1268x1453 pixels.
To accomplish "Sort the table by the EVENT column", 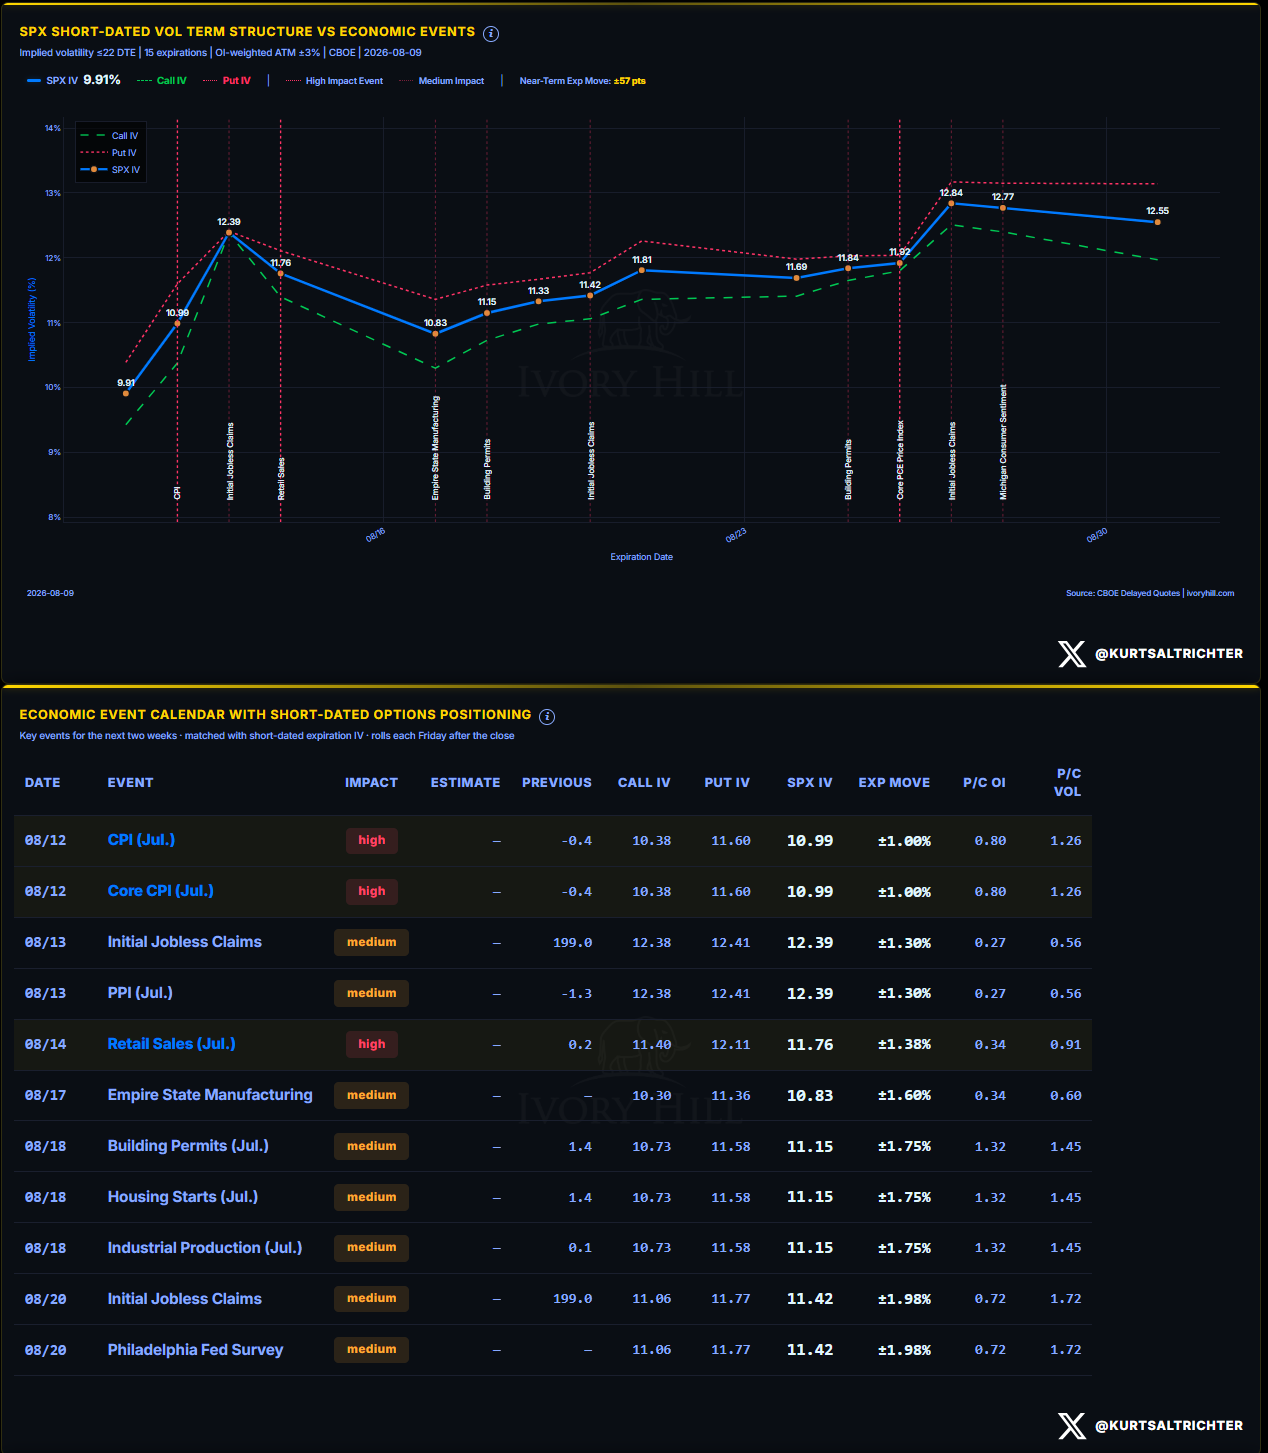I will [131, 783].
